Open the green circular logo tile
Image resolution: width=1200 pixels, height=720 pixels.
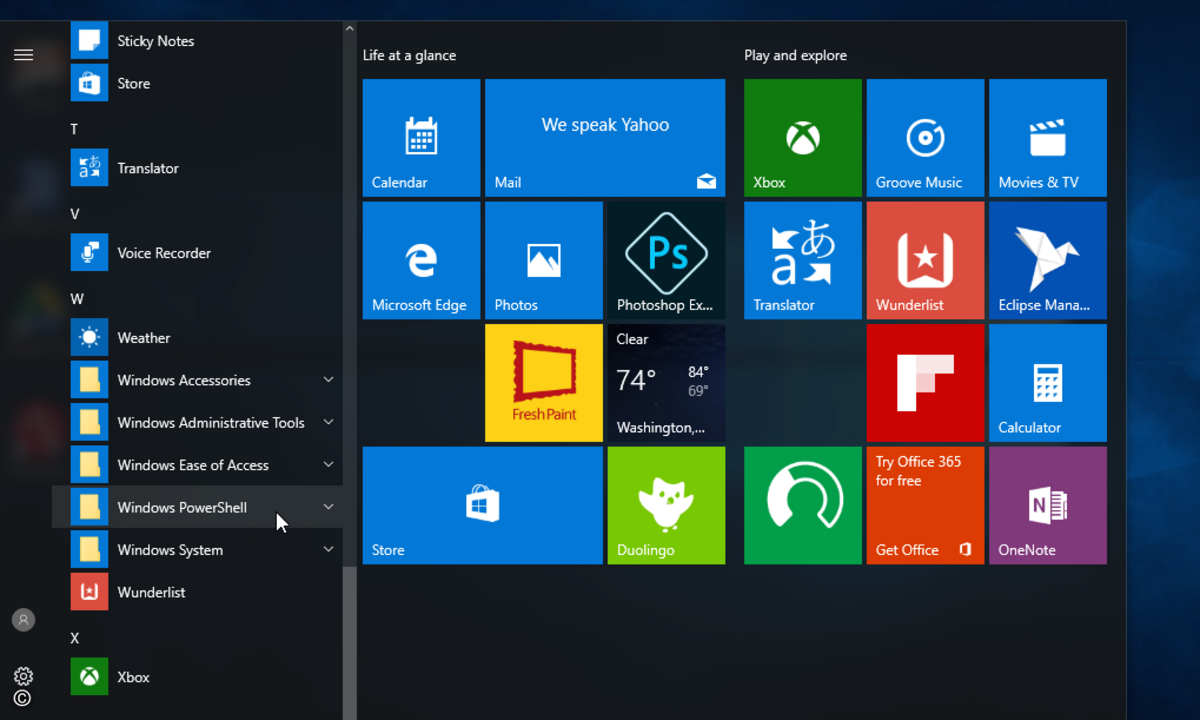coord(803,505)
